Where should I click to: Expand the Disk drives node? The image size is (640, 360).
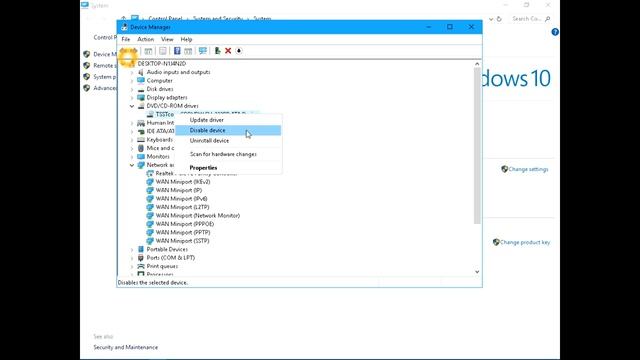(132, 89)
